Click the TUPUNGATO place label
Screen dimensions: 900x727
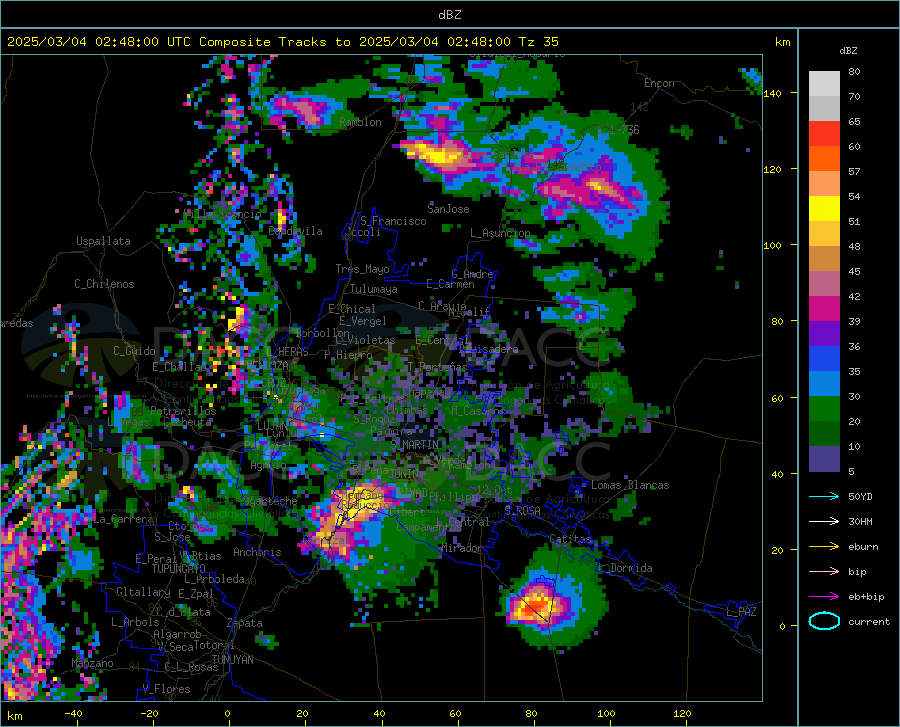[x=179, y=569]
